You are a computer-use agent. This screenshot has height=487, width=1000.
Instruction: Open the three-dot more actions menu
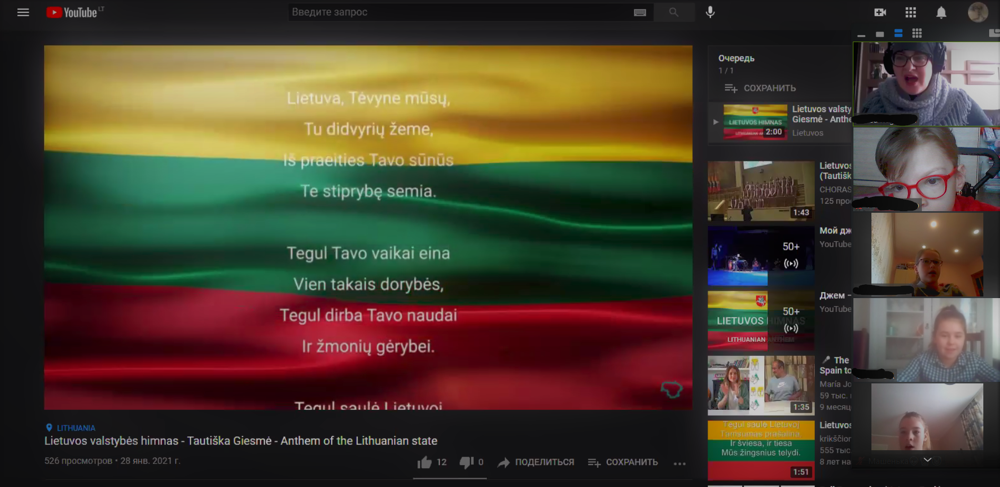coord(680,463)
